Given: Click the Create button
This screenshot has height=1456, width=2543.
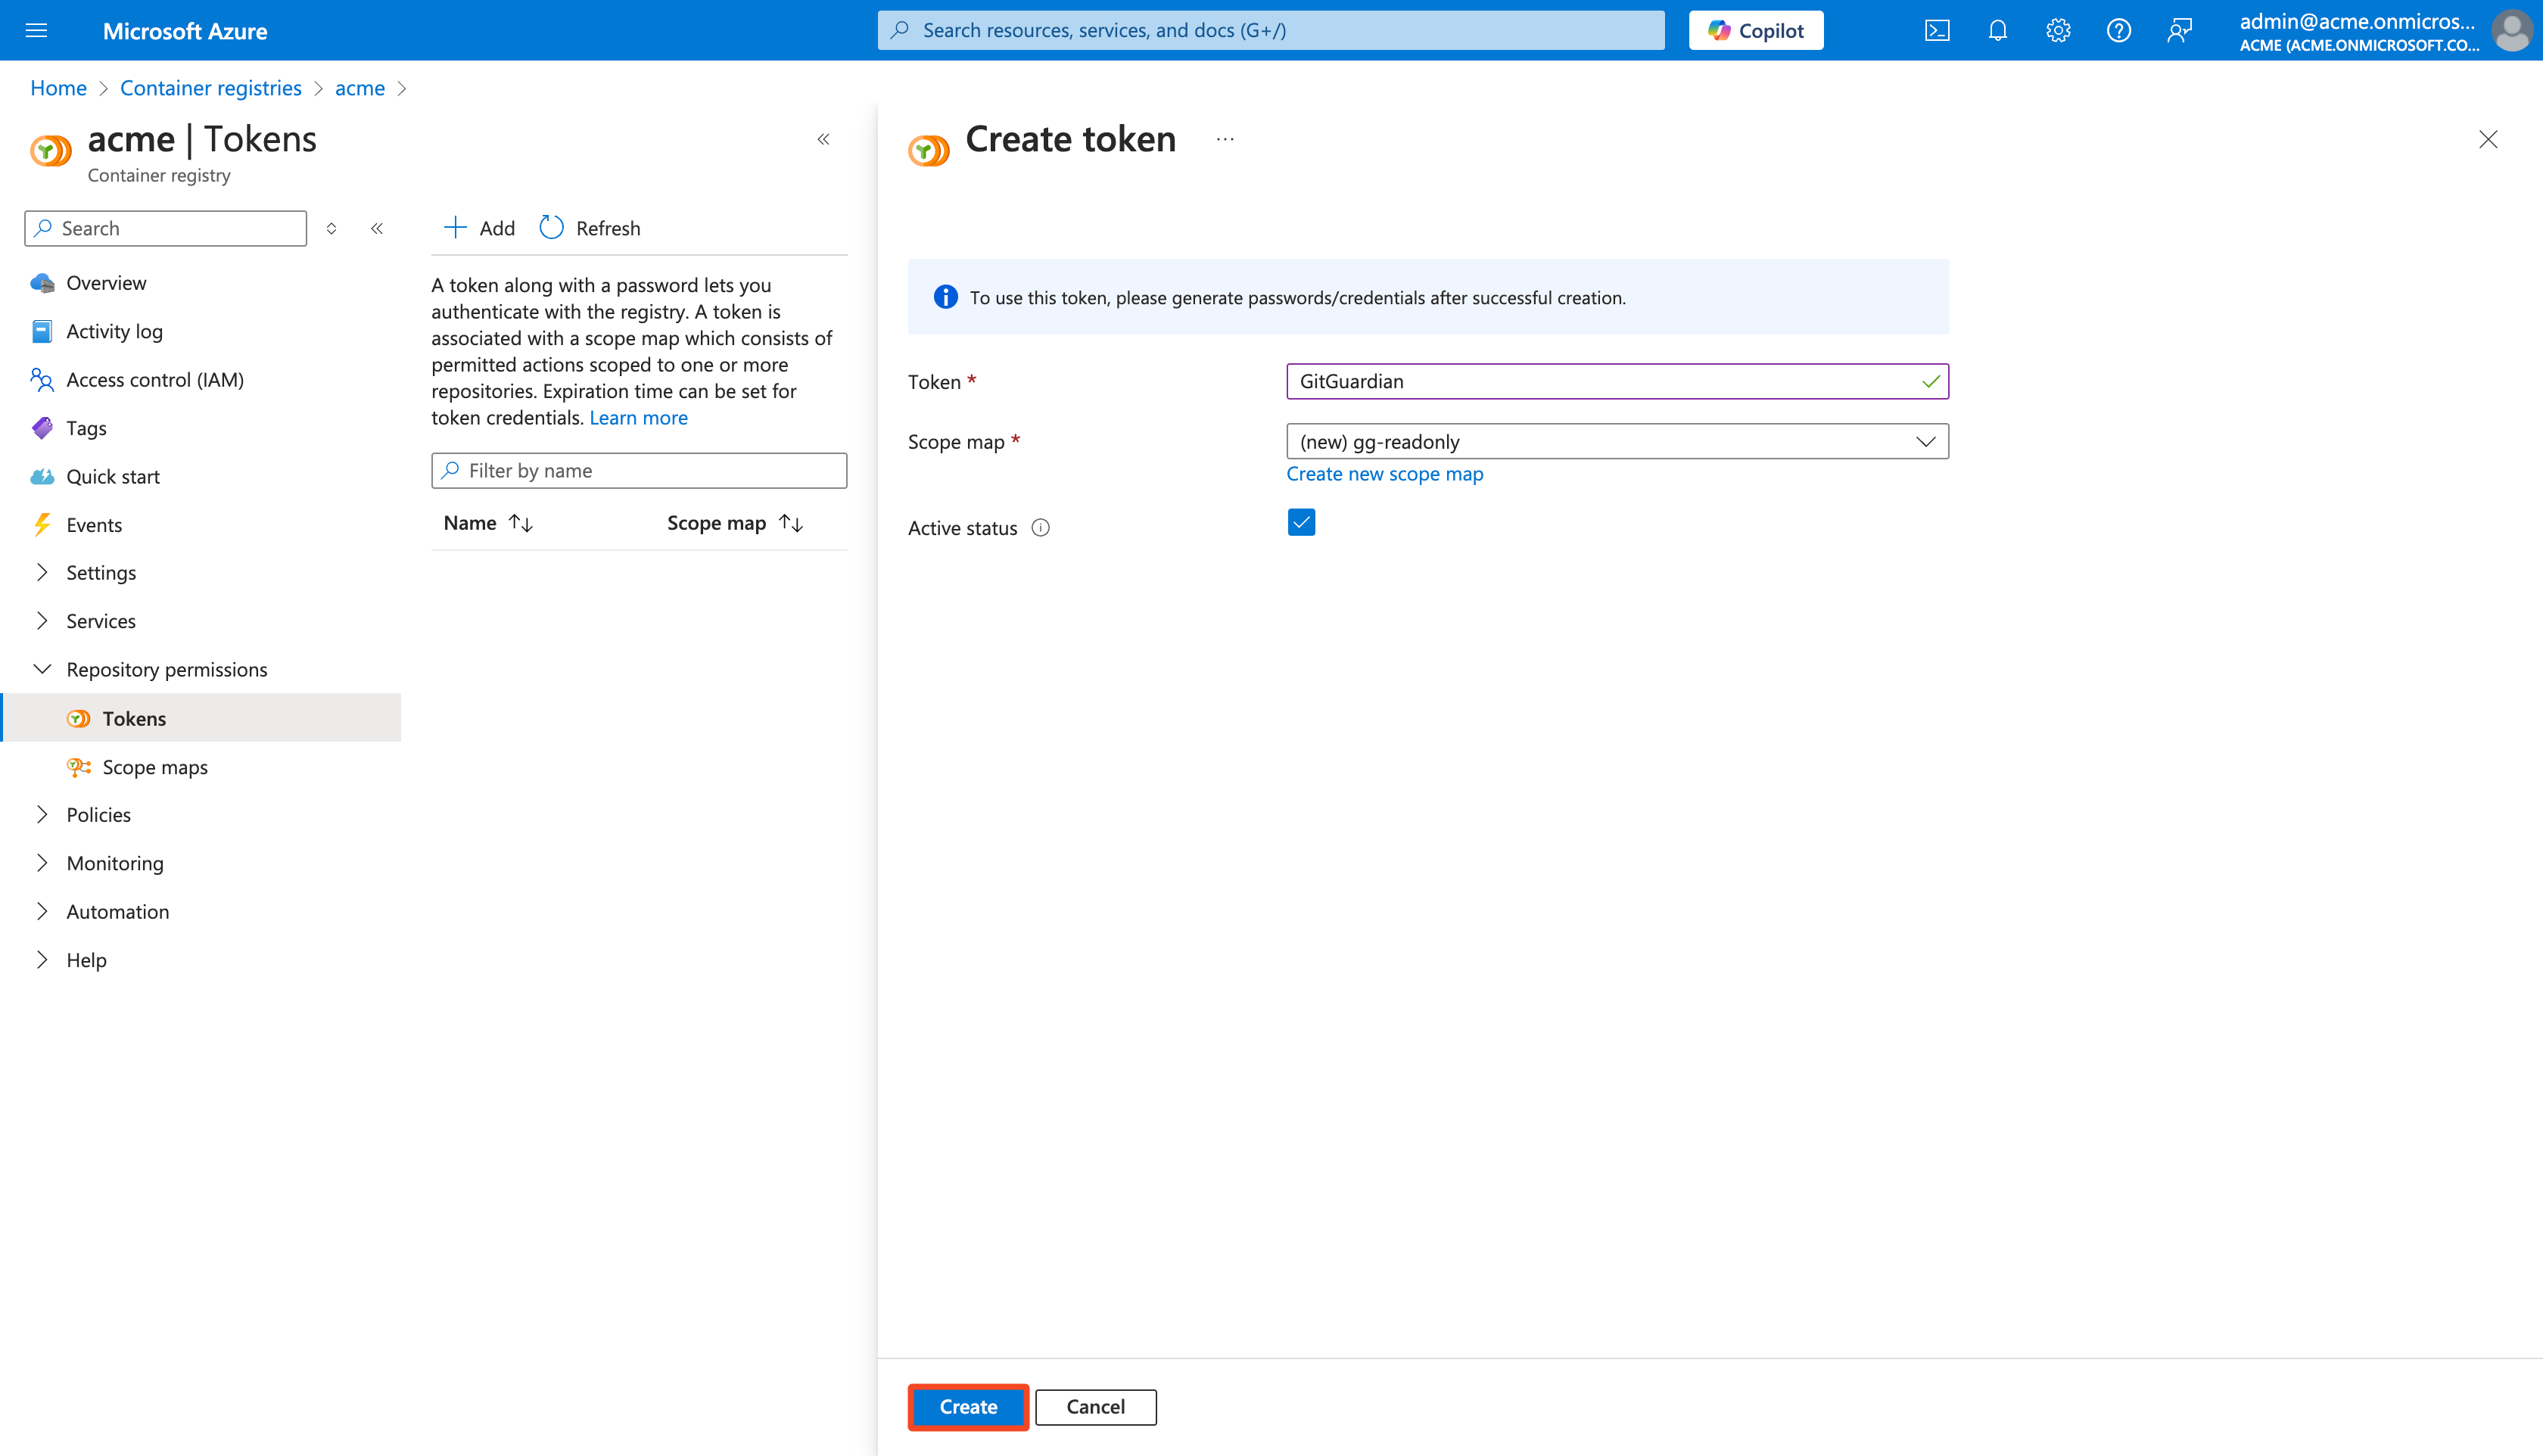Looking at the screenshot, I should (x=968, y=1407).
